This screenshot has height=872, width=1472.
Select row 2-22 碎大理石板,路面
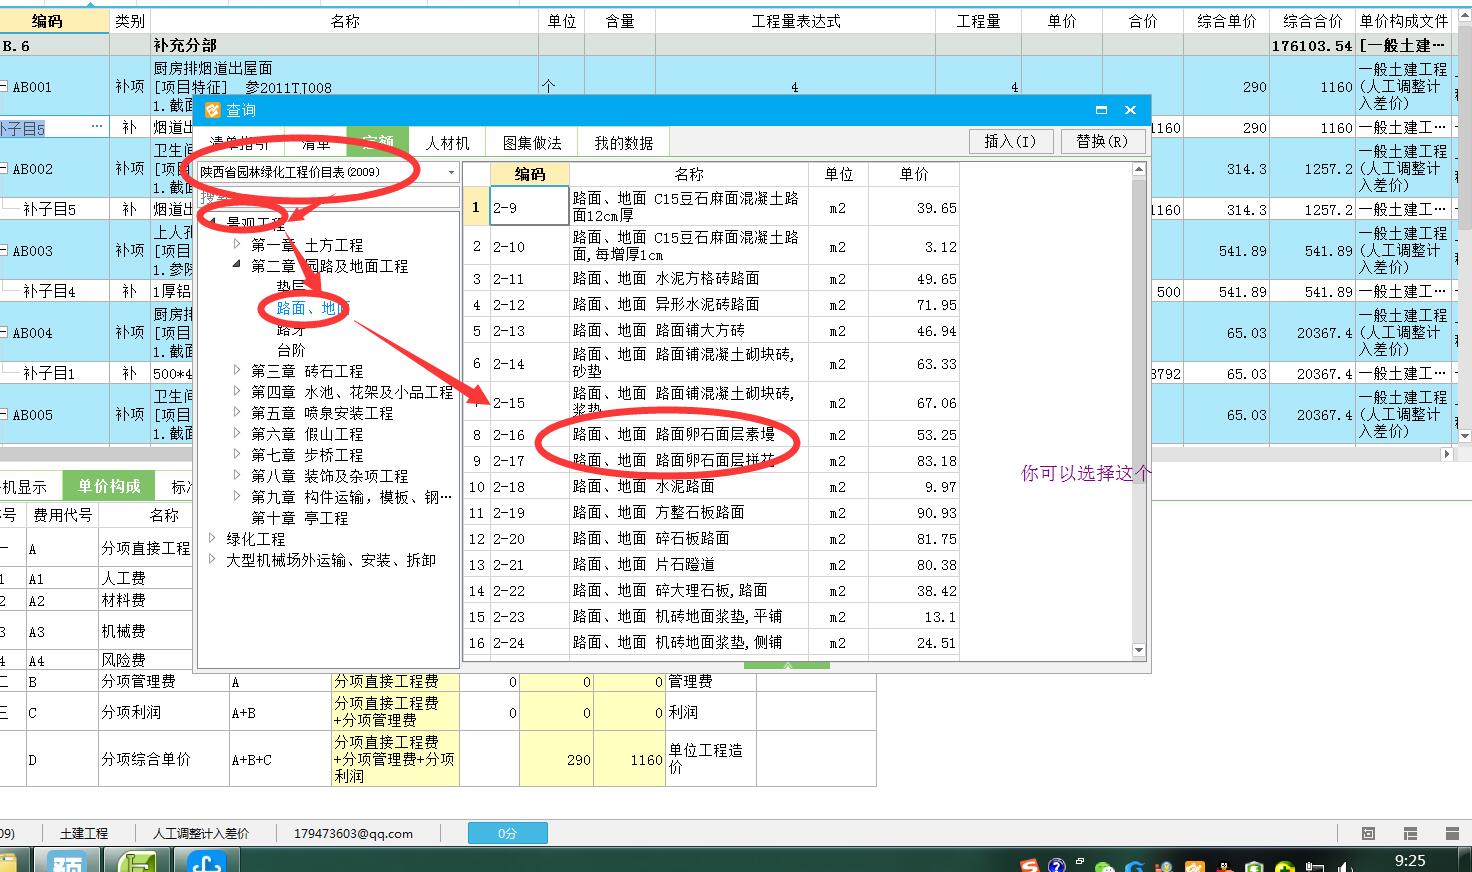pyautogui.click(x=711, y=591)
